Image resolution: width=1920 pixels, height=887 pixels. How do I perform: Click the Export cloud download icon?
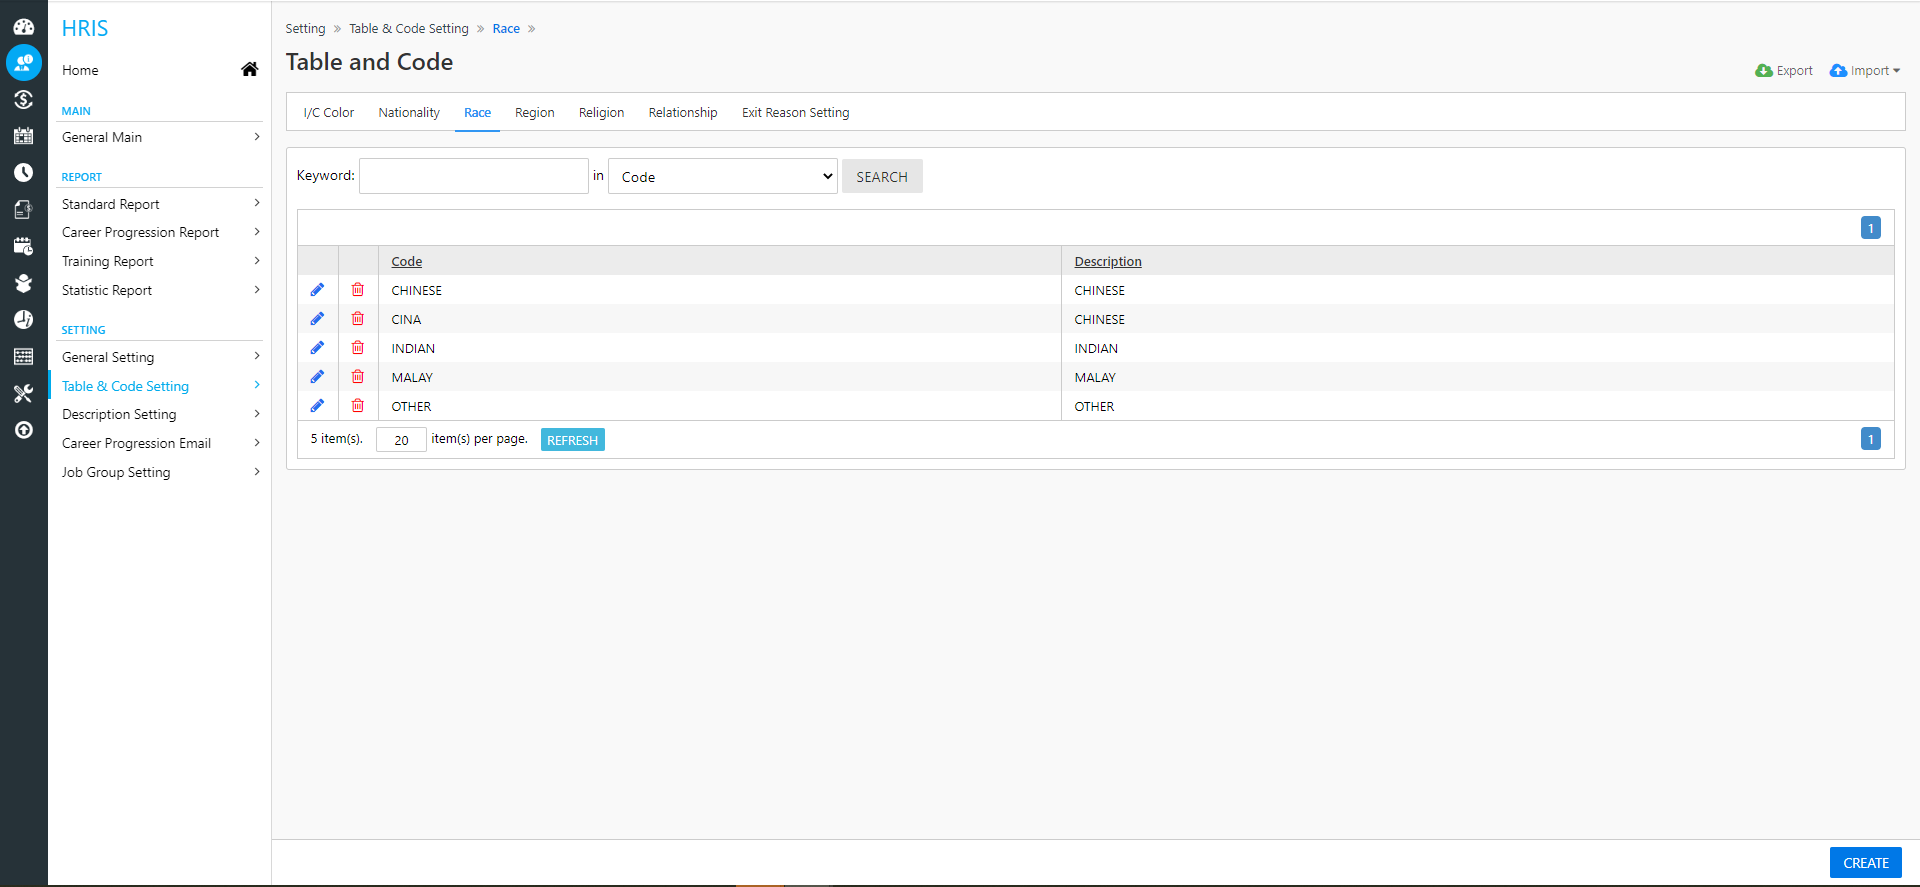(1764, 70)
